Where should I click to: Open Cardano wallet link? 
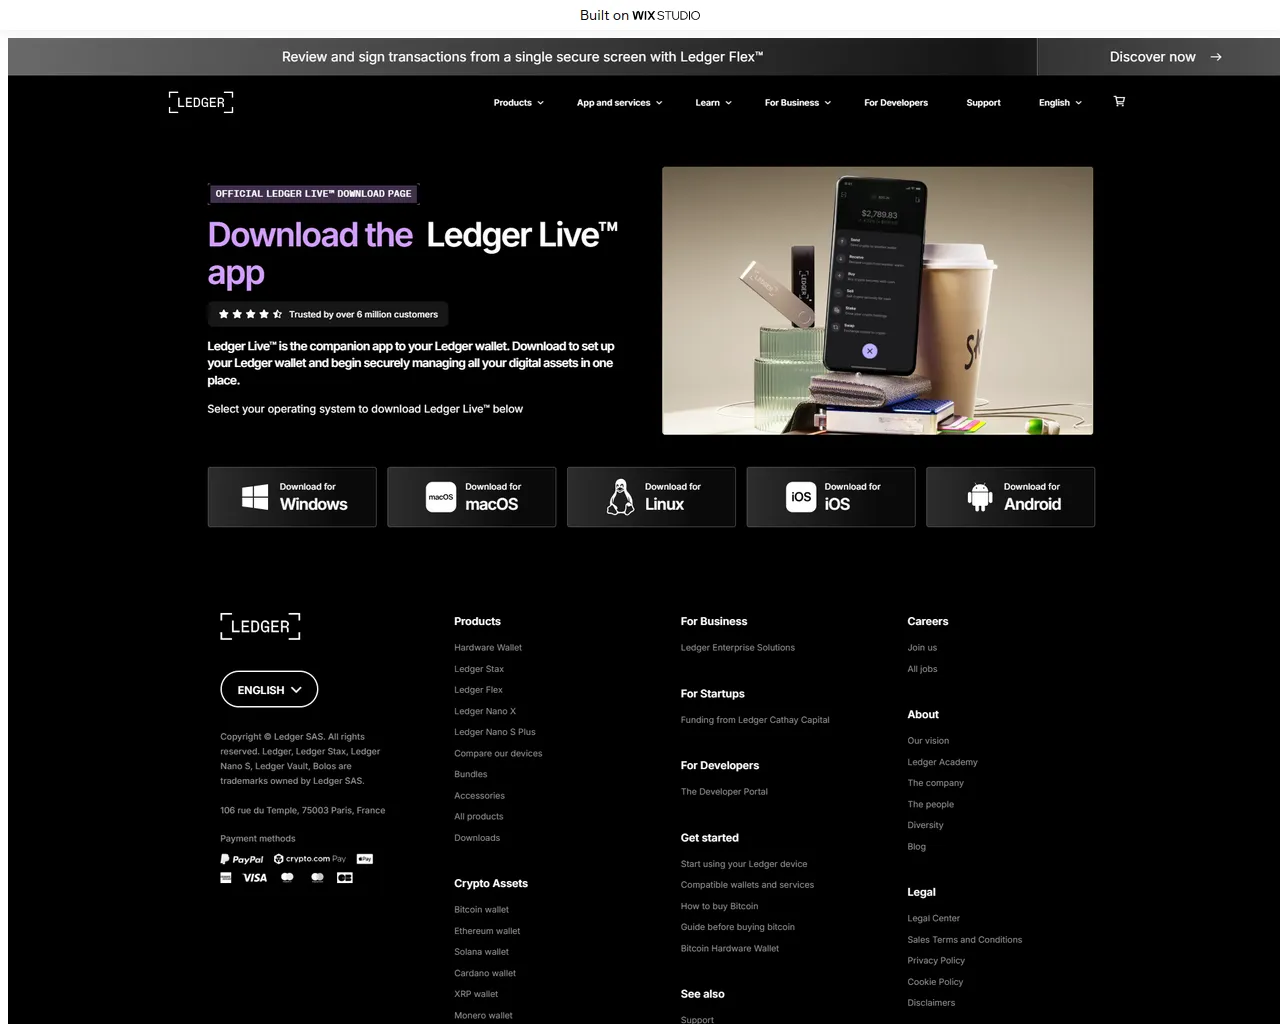485,973
